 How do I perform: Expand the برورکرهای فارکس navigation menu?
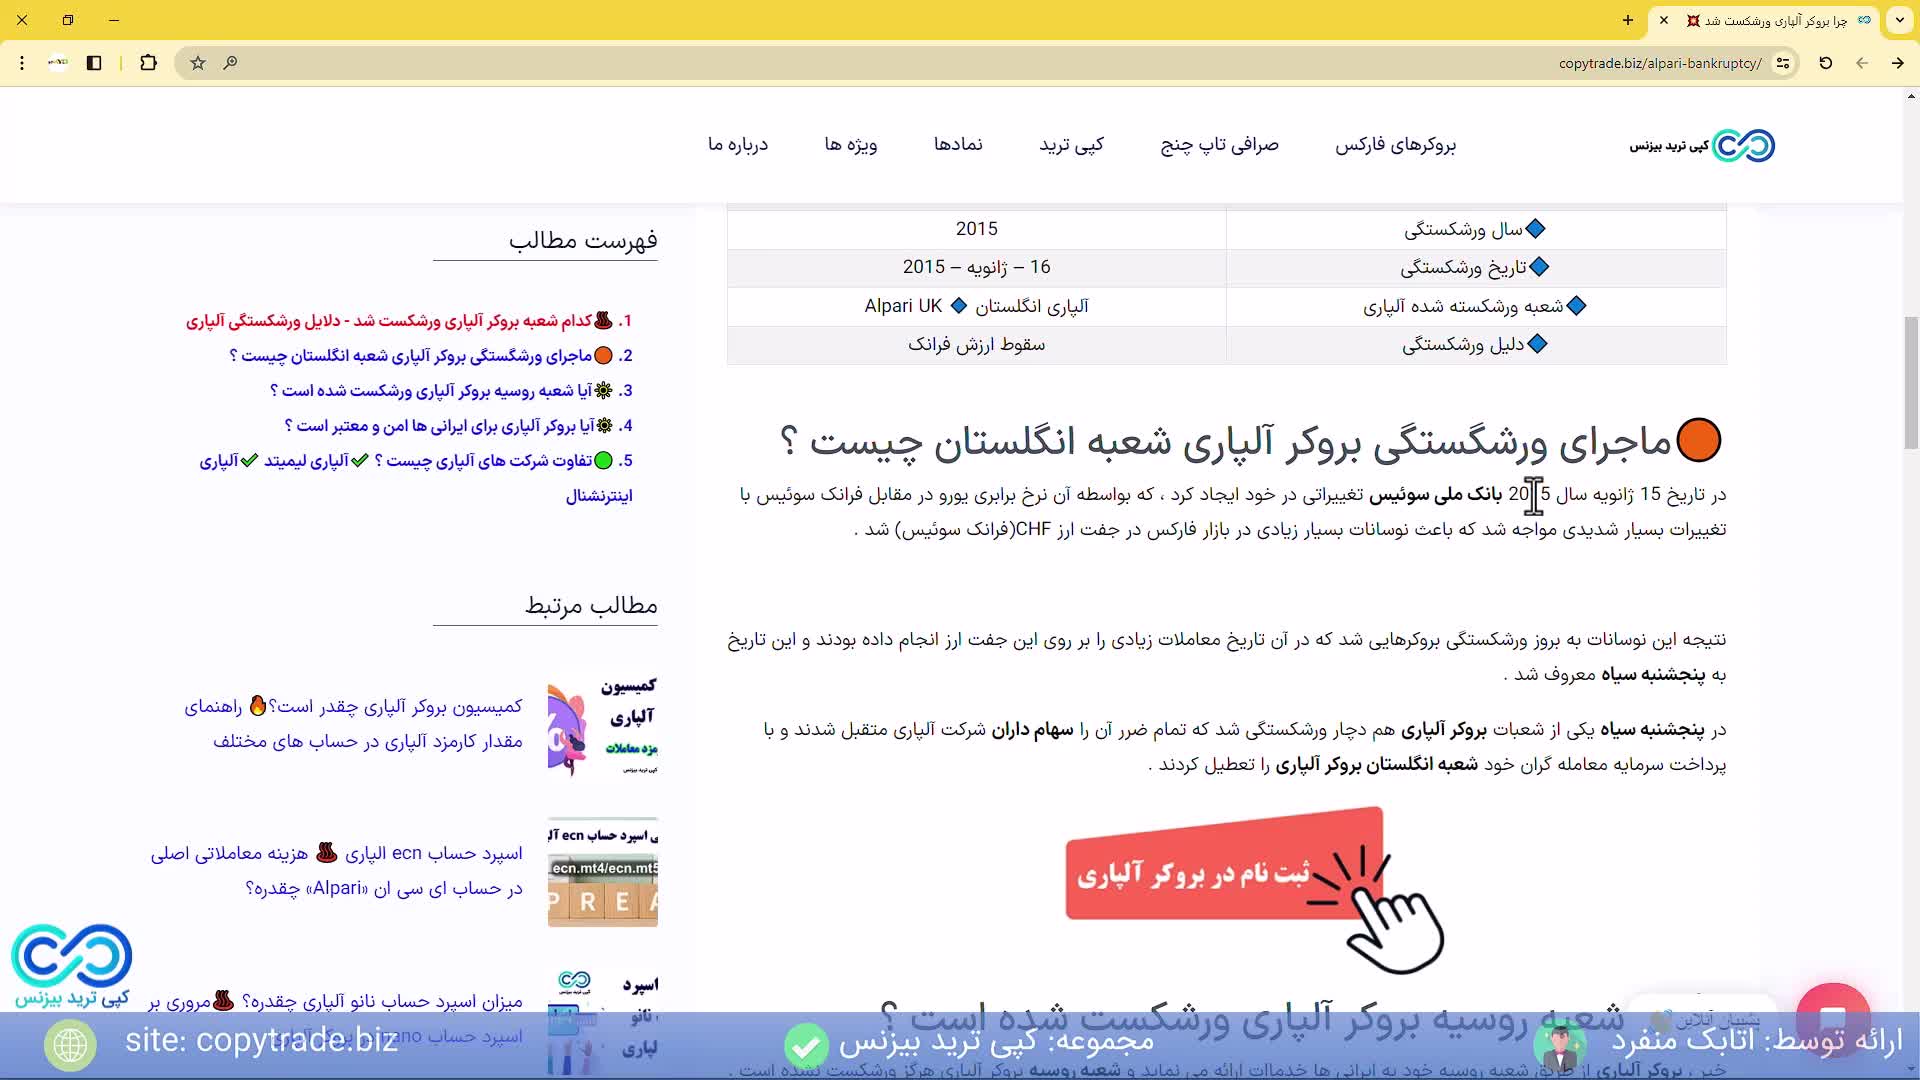1396,145
